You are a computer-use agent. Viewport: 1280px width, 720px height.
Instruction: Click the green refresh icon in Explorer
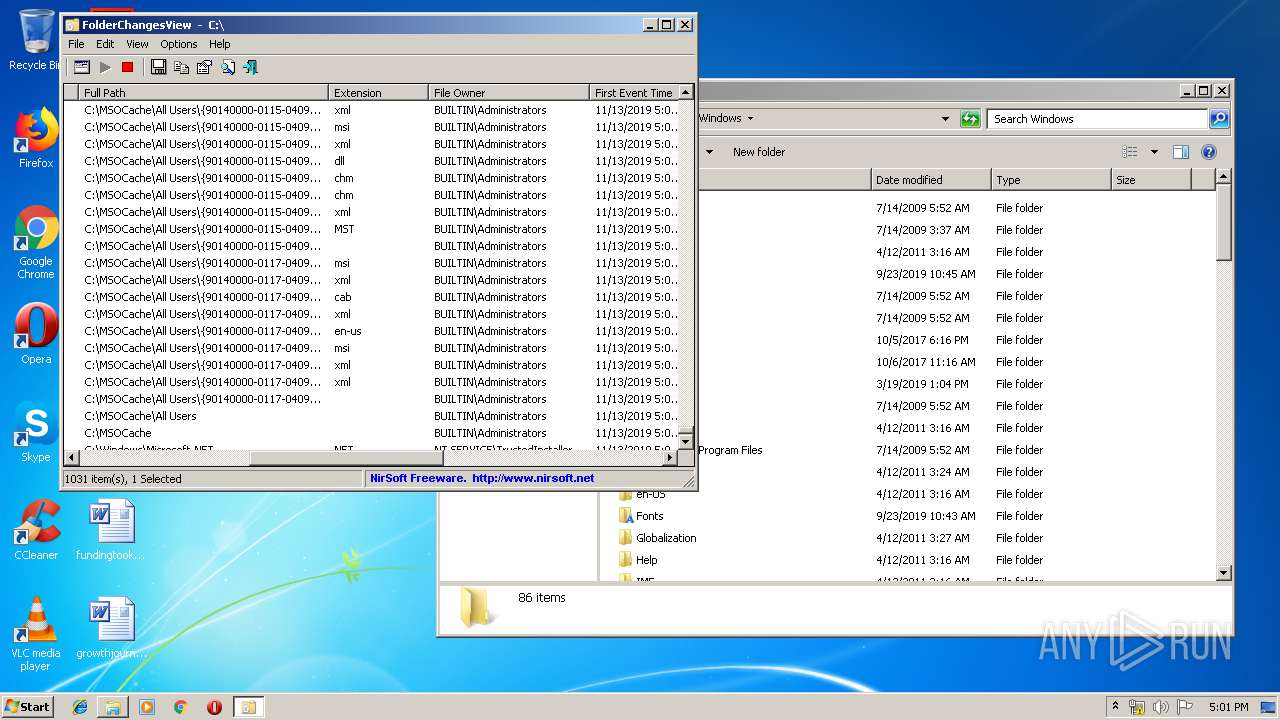click(x=970, y=119)
